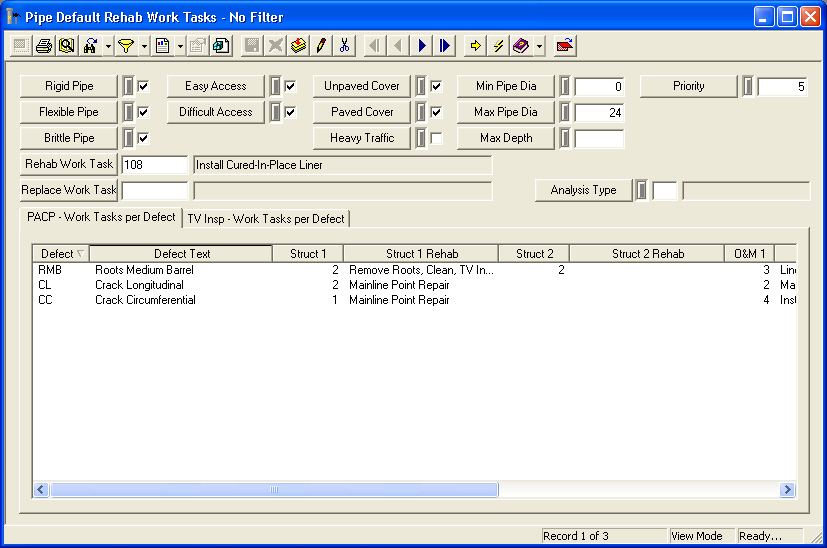
Task: Click the yellow funnel filter icon
Action: (126, 46)
